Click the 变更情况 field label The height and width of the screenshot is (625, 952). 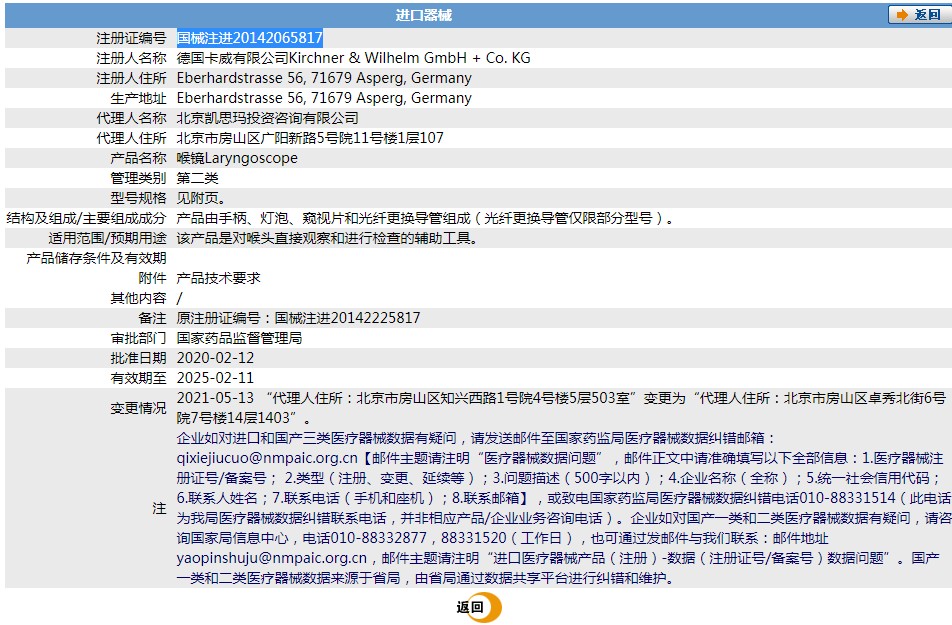138,408
